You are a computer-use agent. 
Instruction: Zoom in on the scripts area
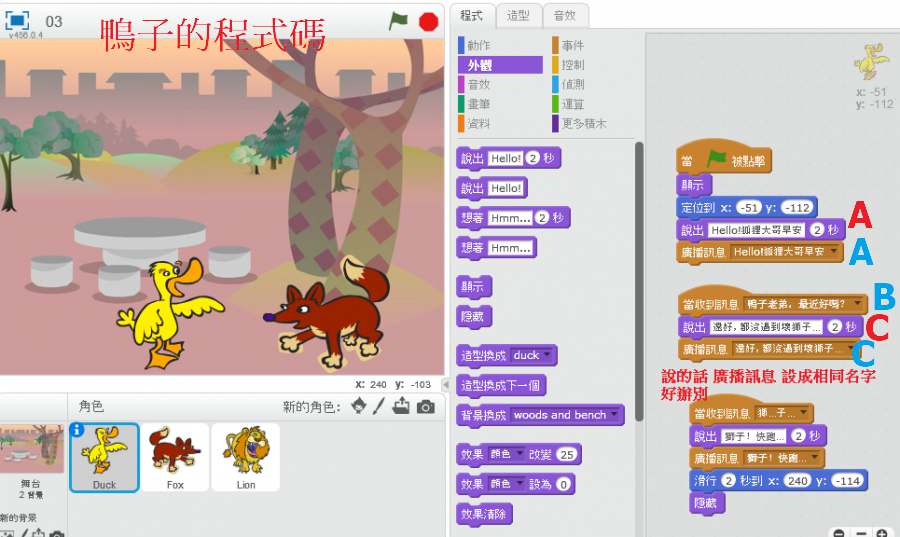[x=882, y=534]
